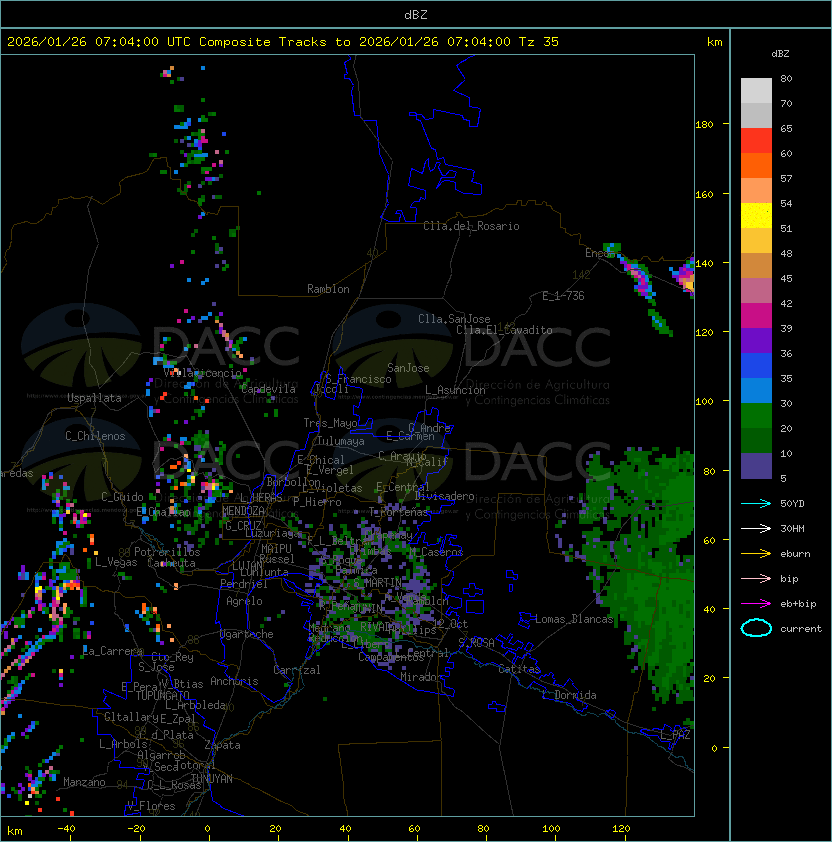Viewport: 832px width, 842px height.
Task: Click the MENDOZA city label
Action: [243, 511]
